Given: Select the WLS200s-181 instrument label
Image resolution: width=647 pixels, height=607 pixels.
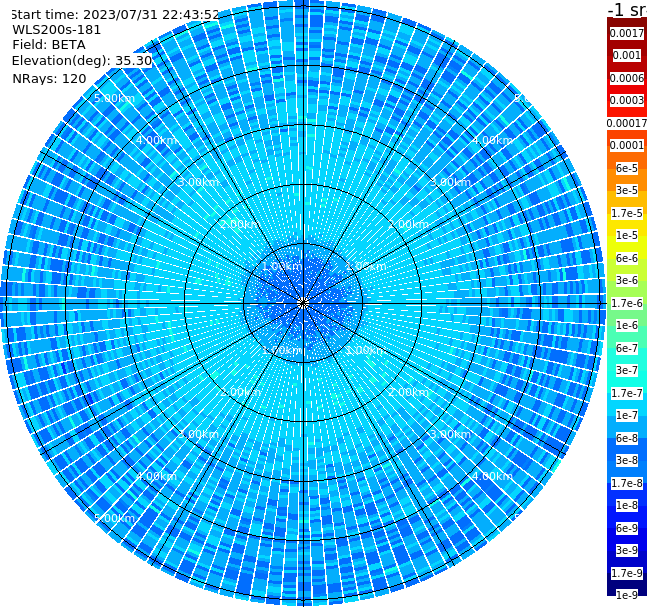Looking at the screenshot, I should (x=57, y=30).
